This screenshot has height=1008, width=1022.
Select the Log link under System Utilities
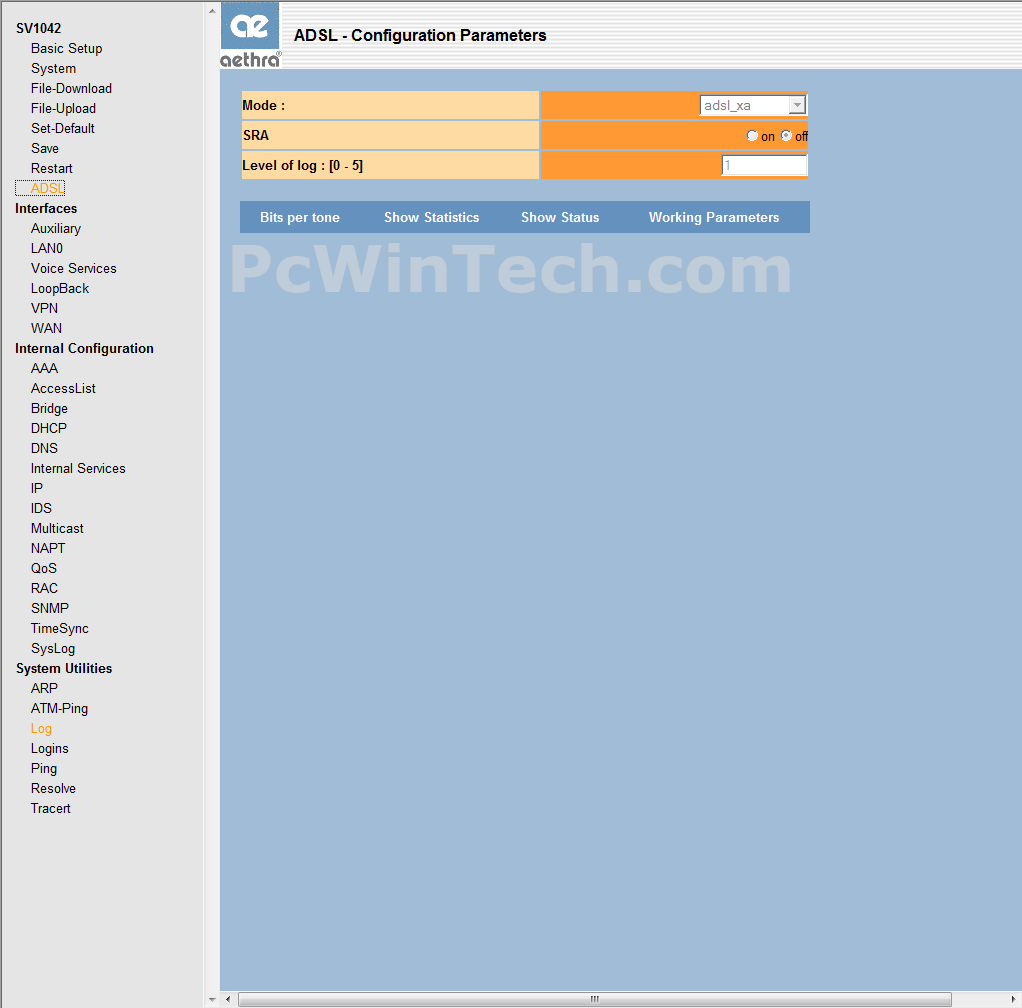point(41,728)
